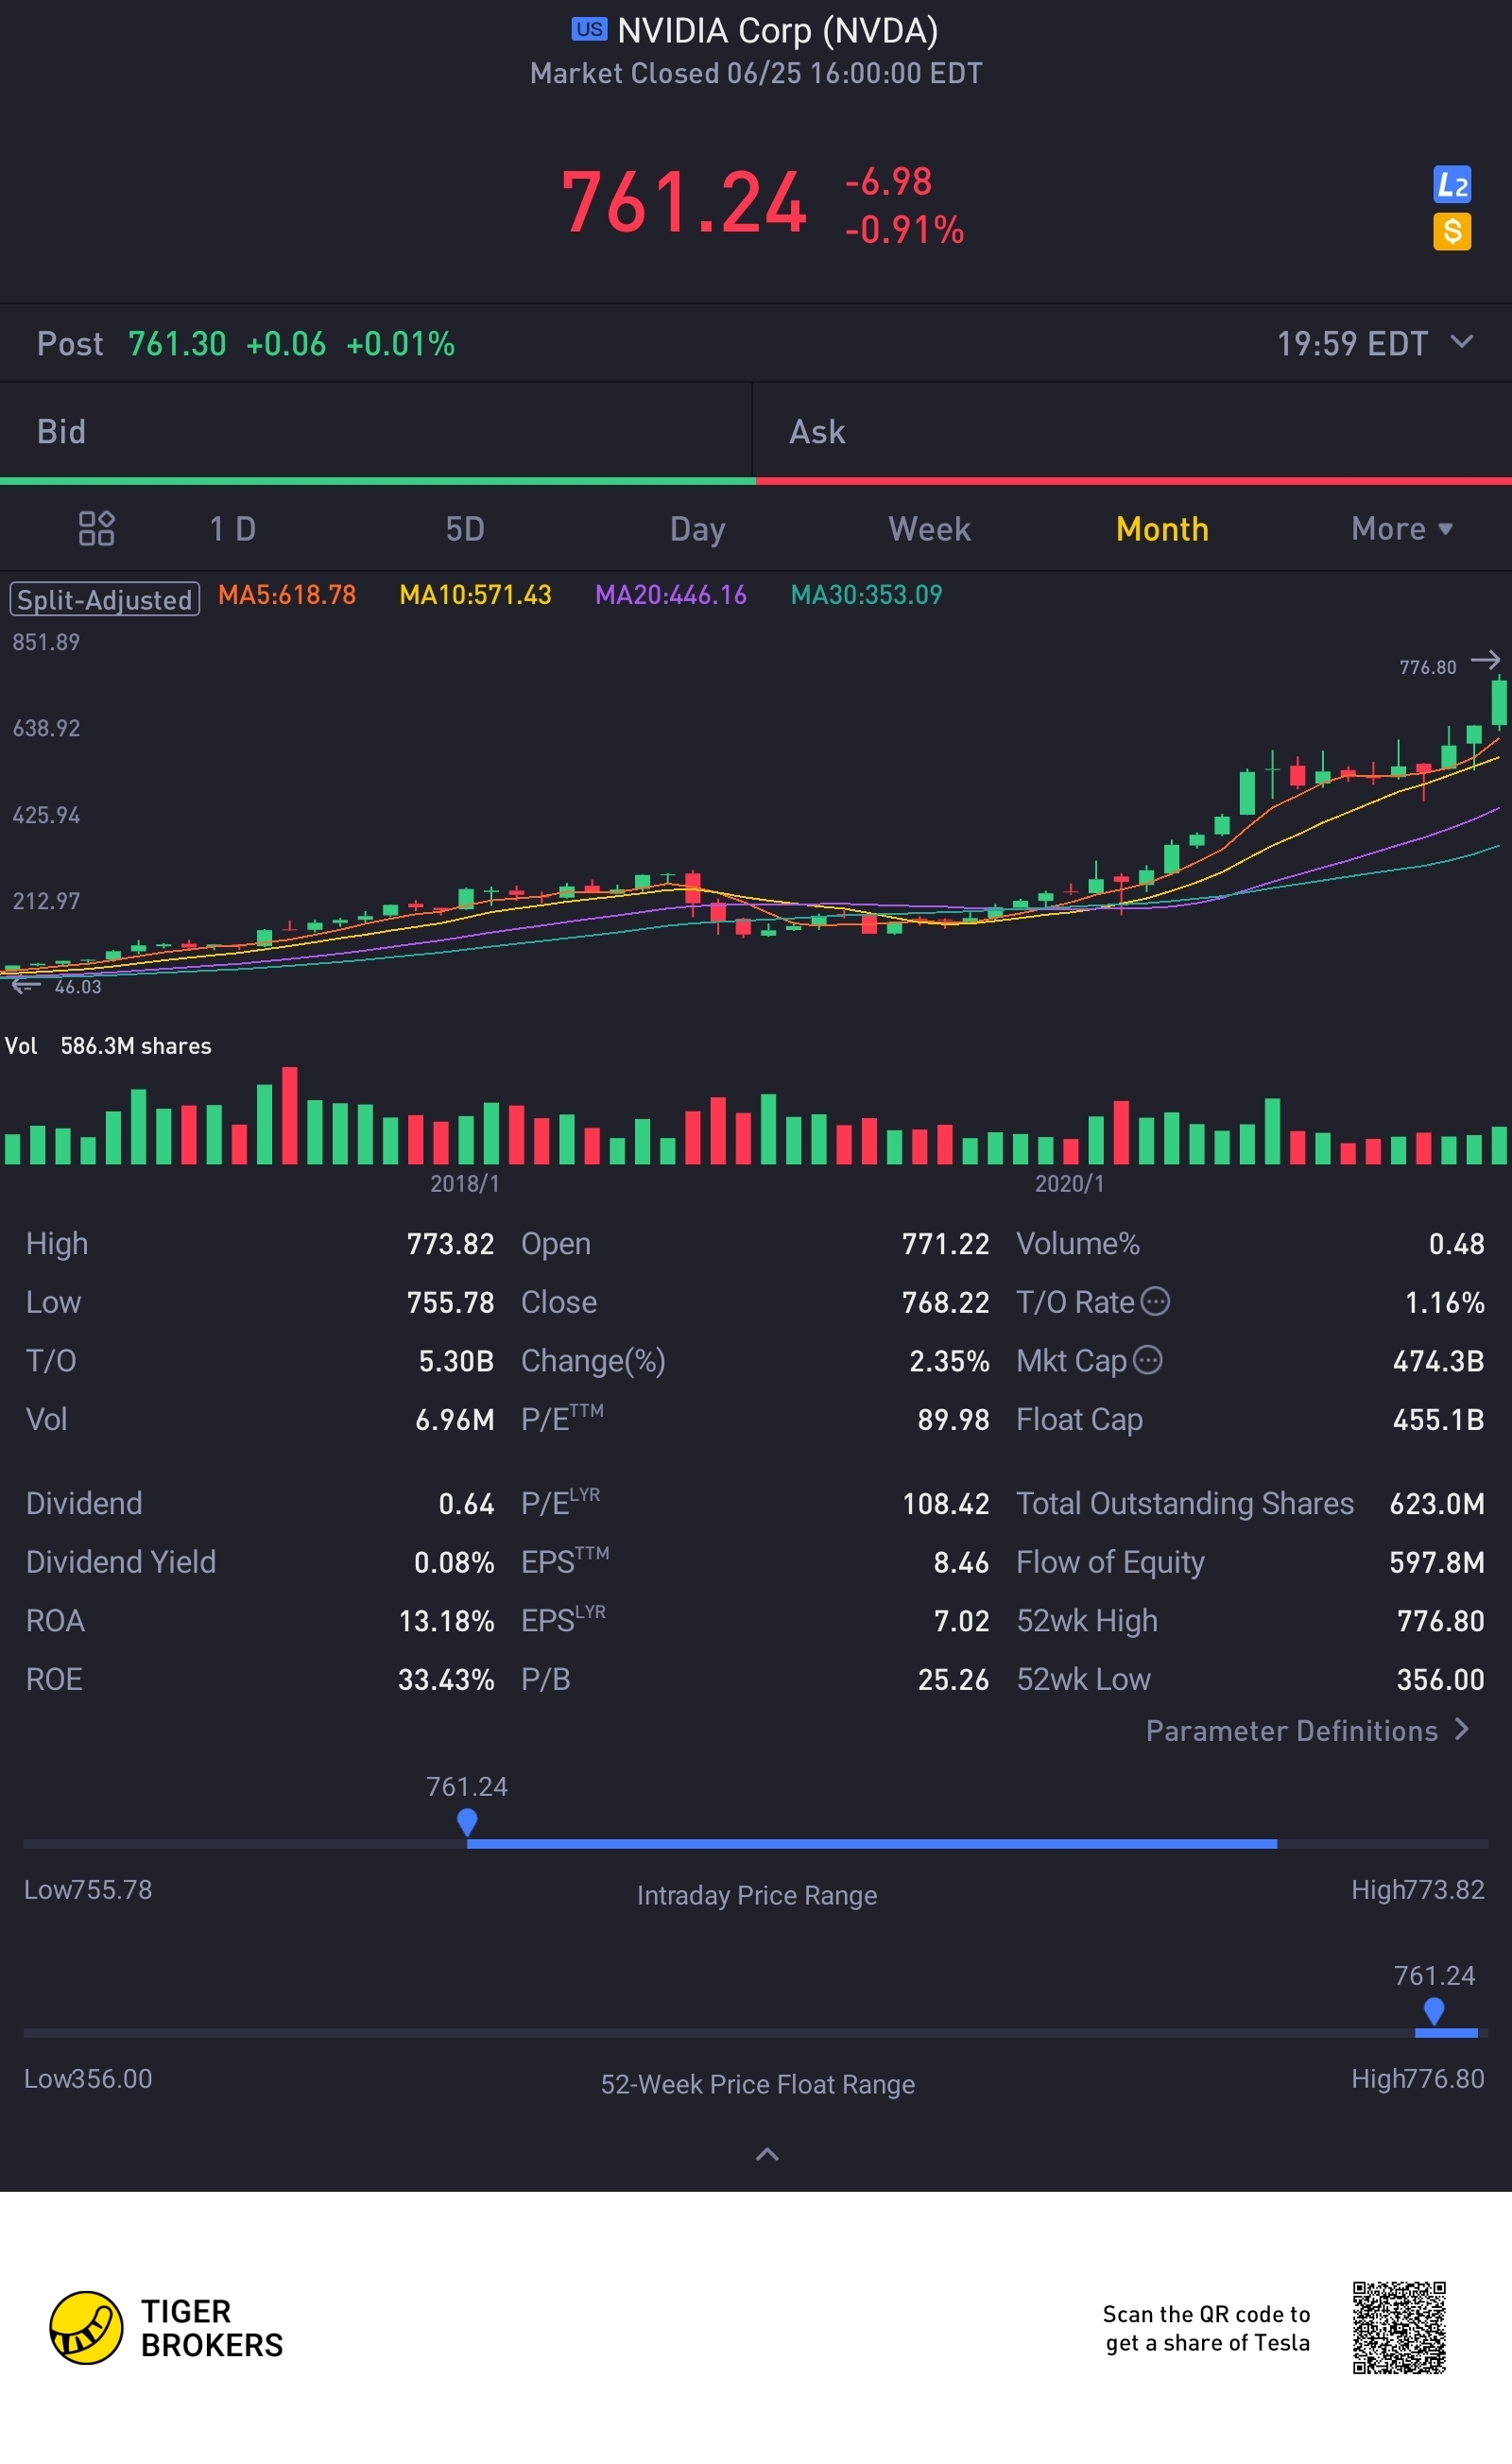Select the Day candlestick tab
Screen dimensions: 1512x2464
coord(697,529)
